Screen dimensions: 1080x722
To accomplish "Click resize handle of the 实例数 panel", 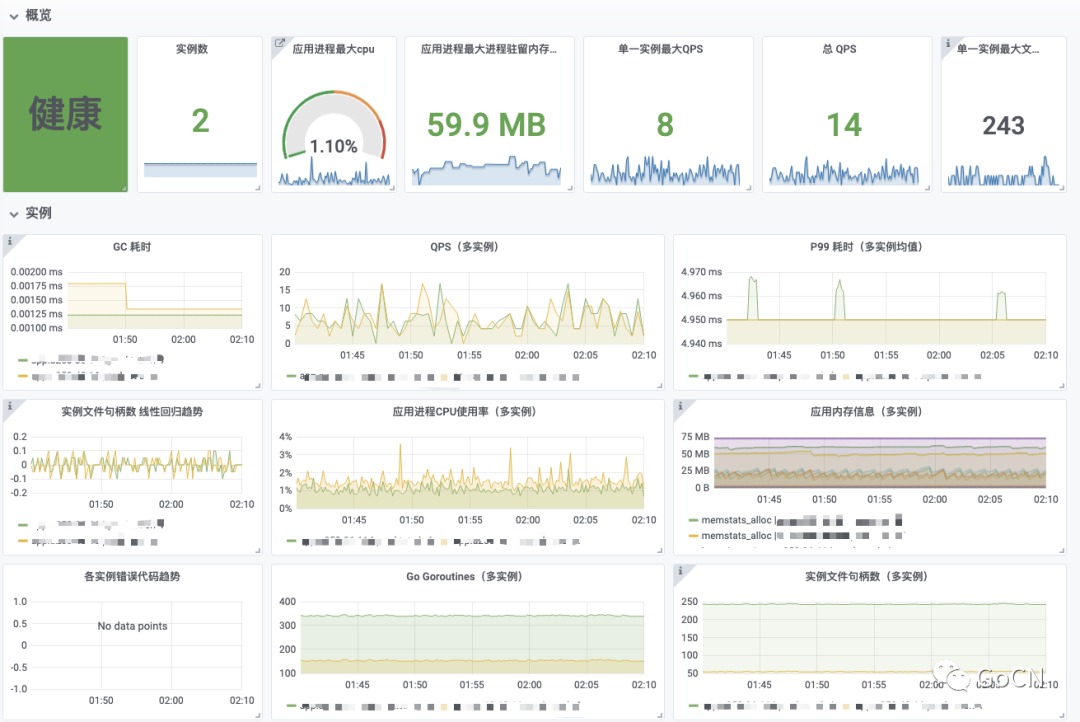I will point(258,188).
